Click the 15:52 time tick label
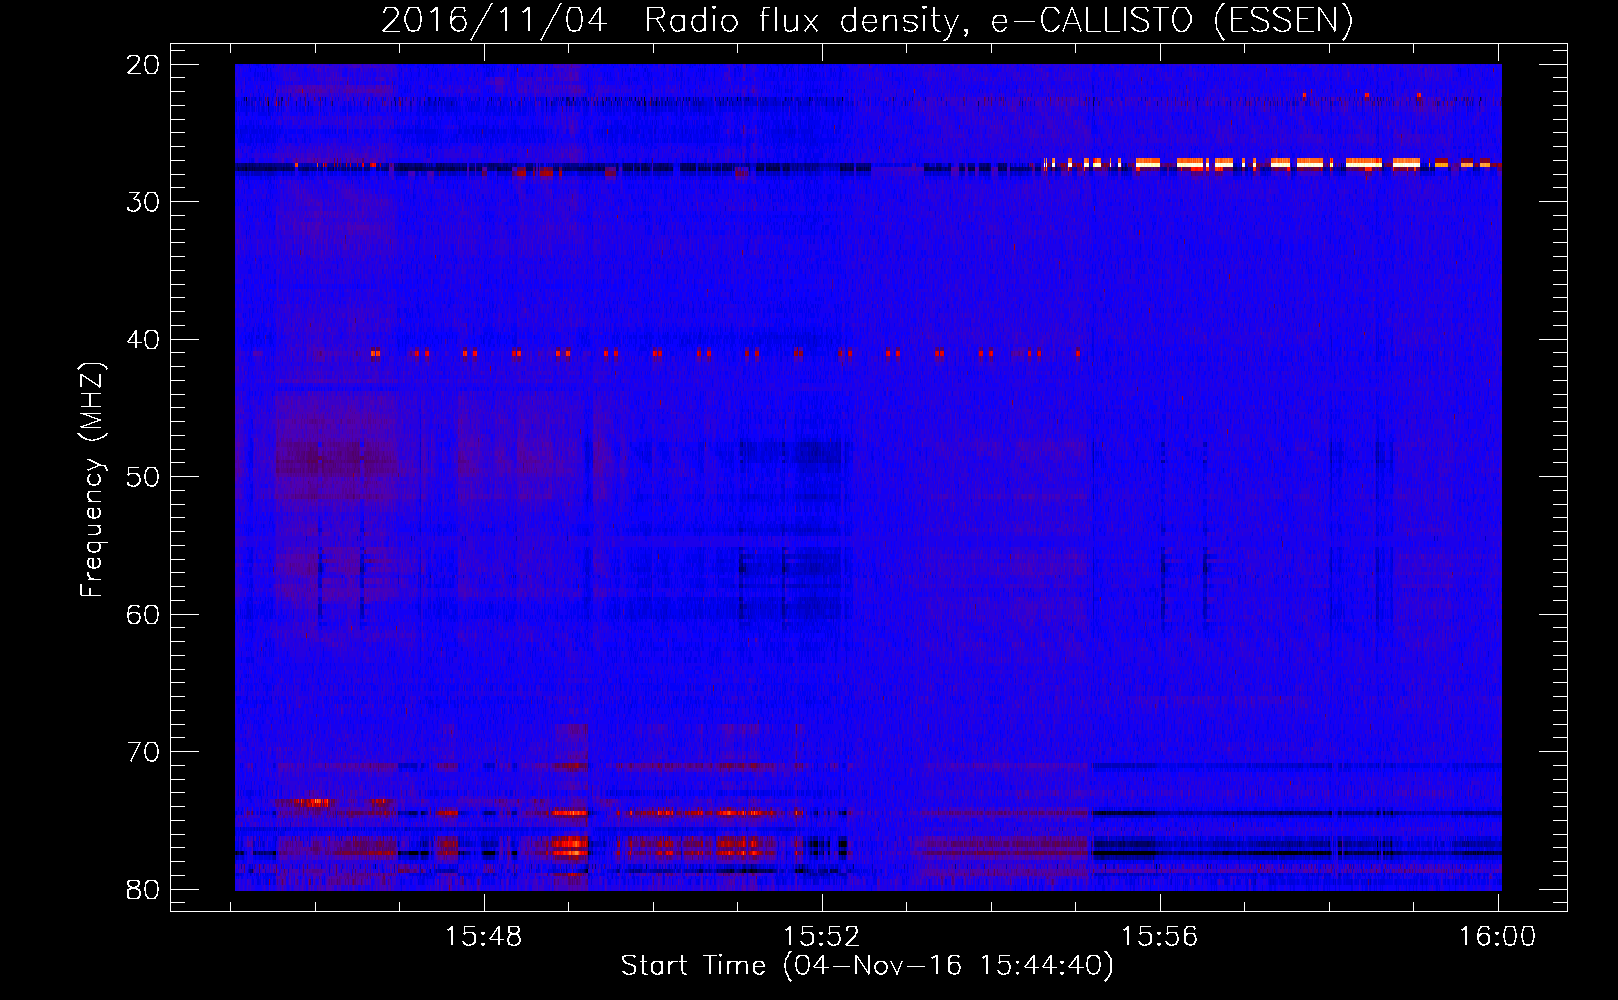This screenshot has width=1618, height=1000. pyautogui.click(x=821, y=937)
